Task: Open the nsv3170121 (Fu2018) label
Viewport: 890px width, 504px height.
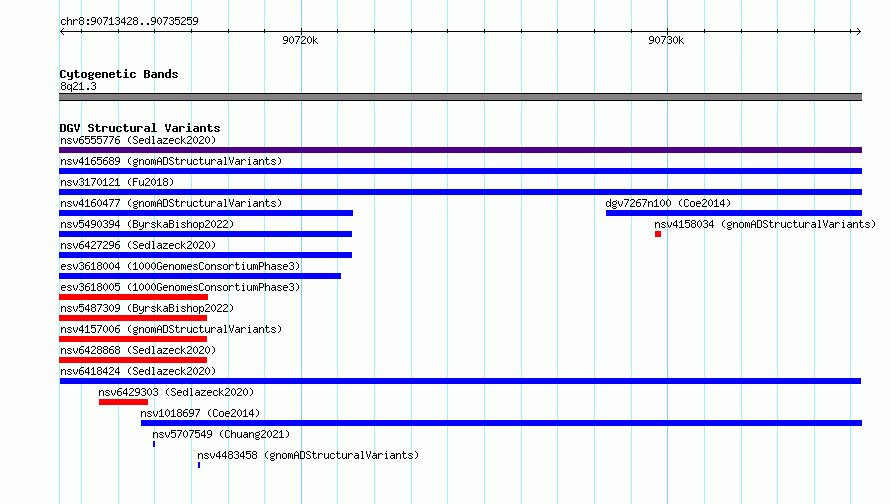Action: pos(117,182)
